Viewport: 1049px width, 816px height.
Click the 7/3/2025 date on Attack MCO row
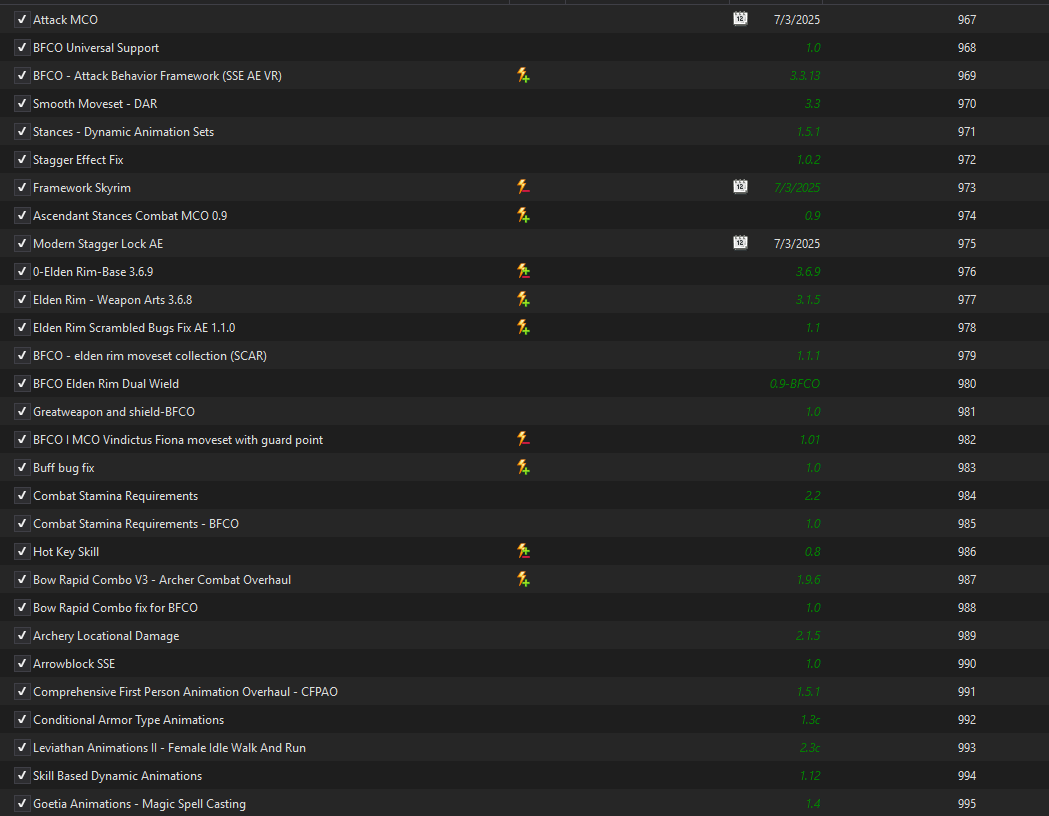coord(797,19)
